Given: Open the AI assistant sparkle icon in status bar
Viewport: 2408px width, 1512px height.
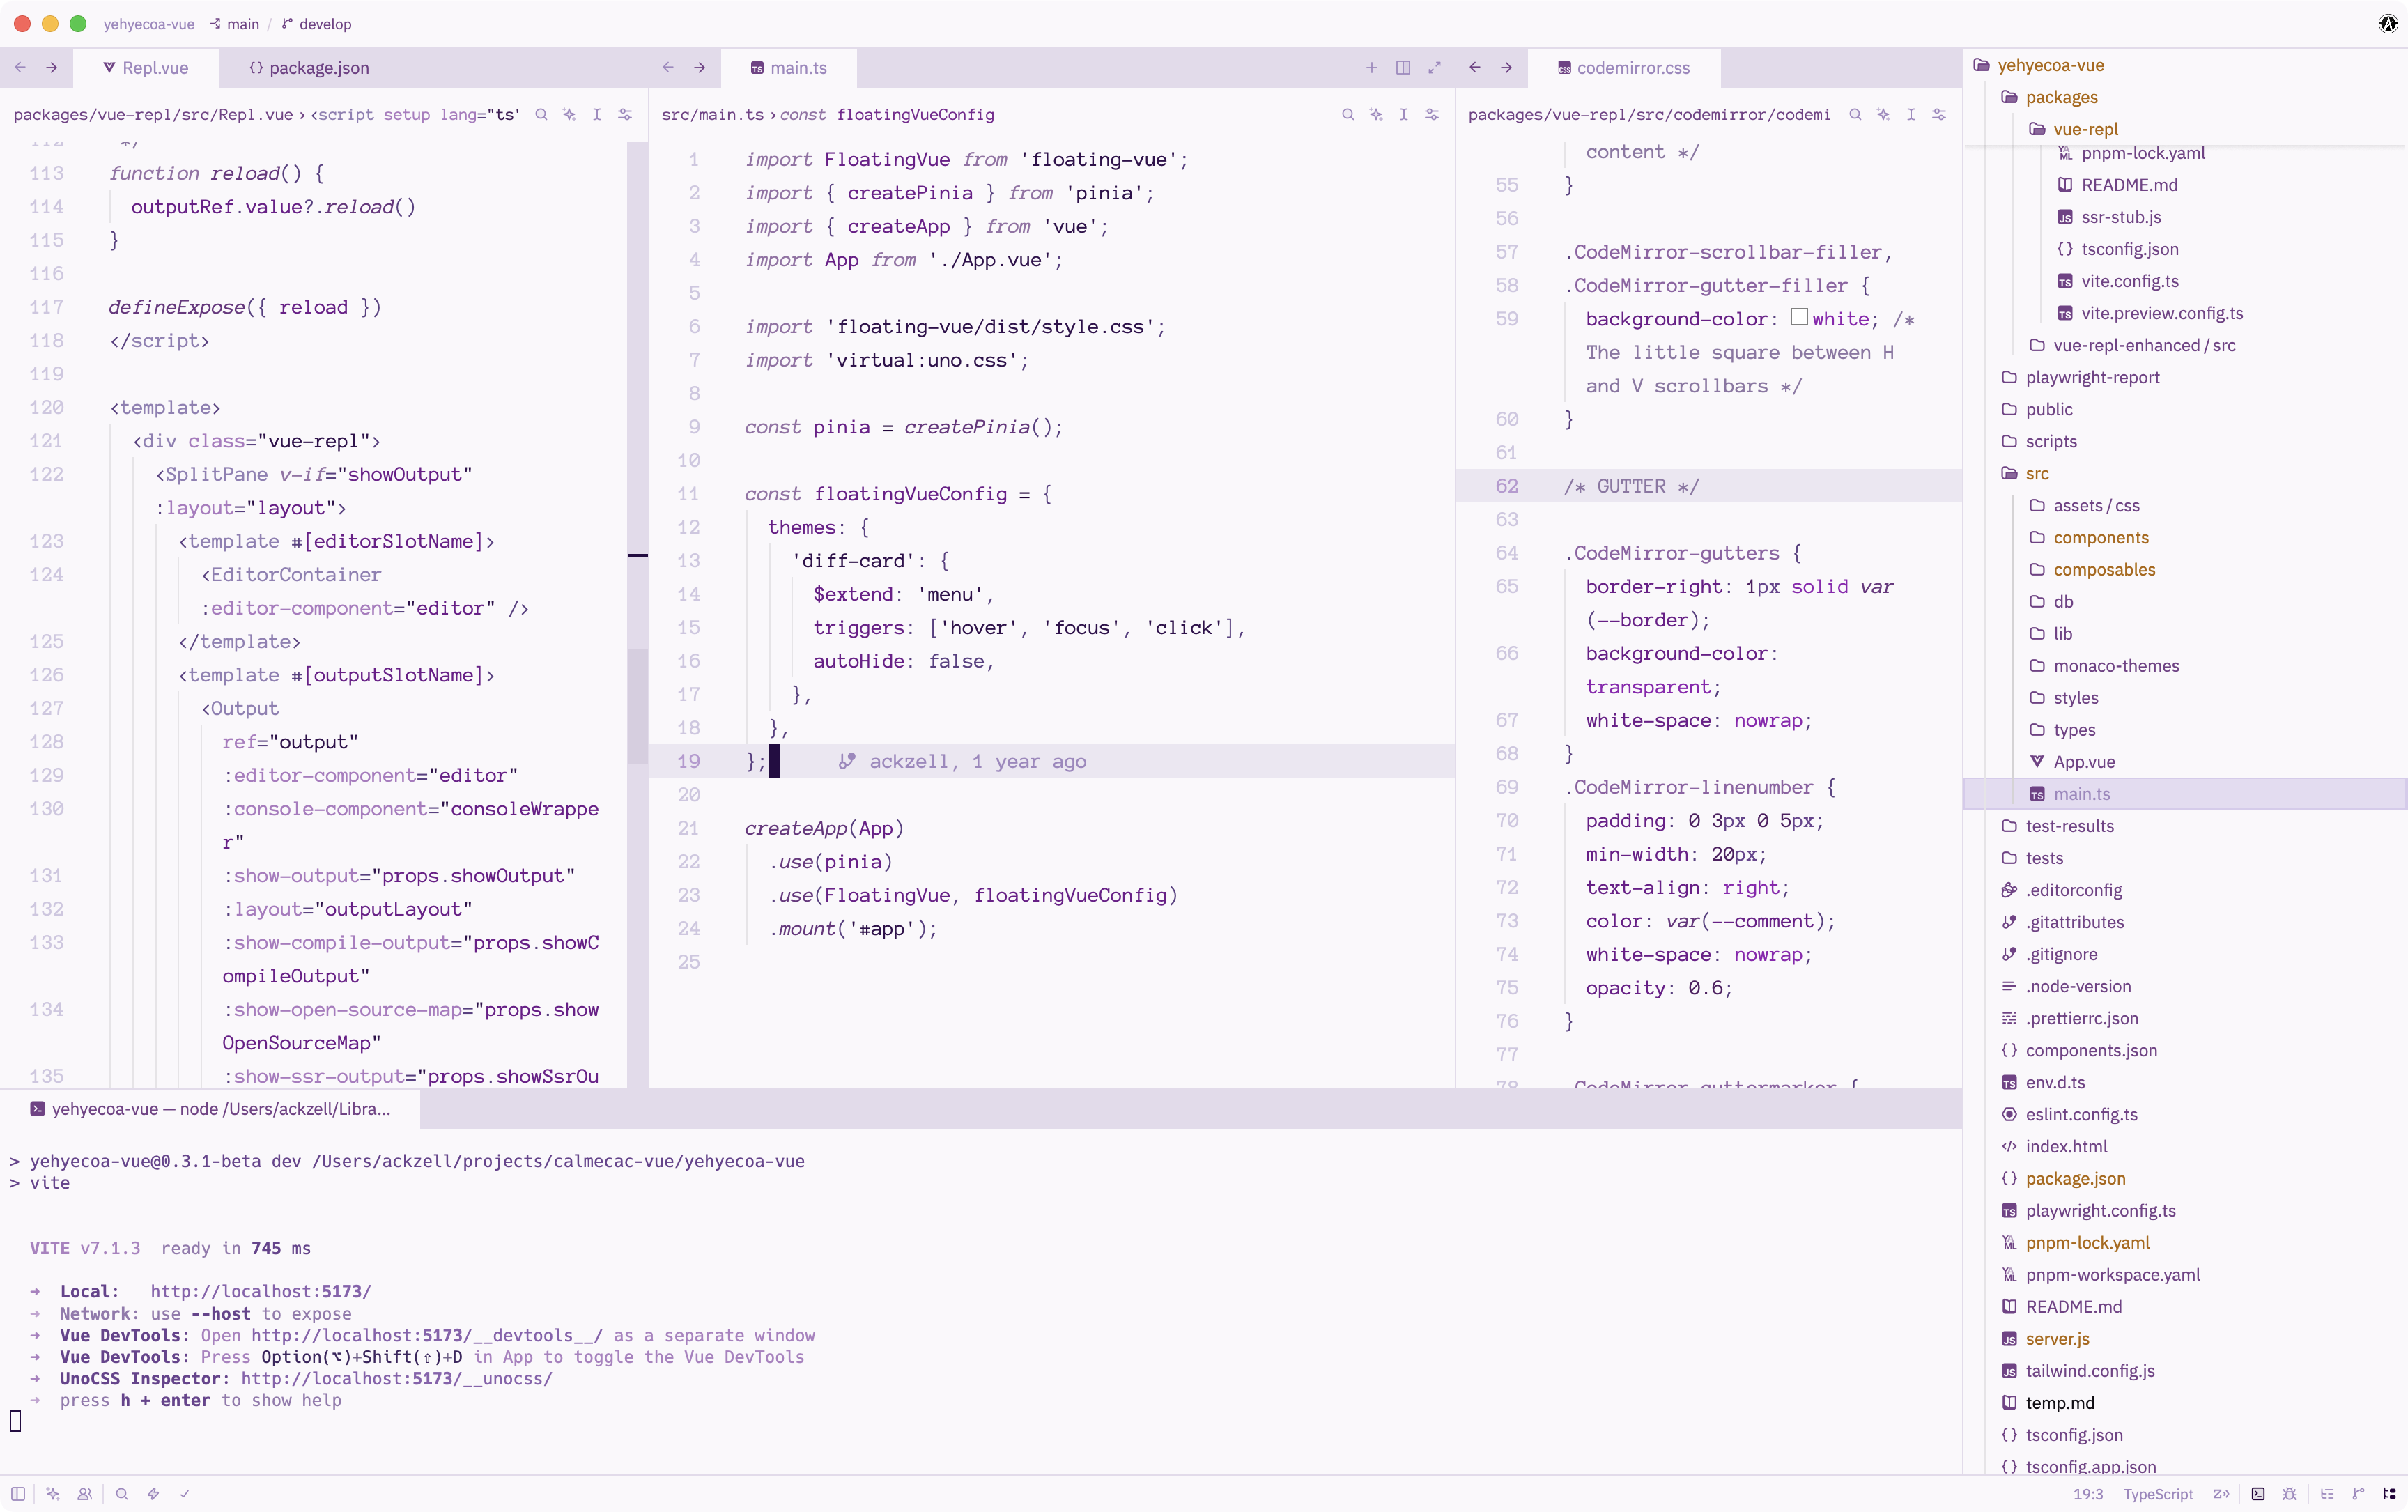Looking at the screenshot, I should [x=53, y=1494].
